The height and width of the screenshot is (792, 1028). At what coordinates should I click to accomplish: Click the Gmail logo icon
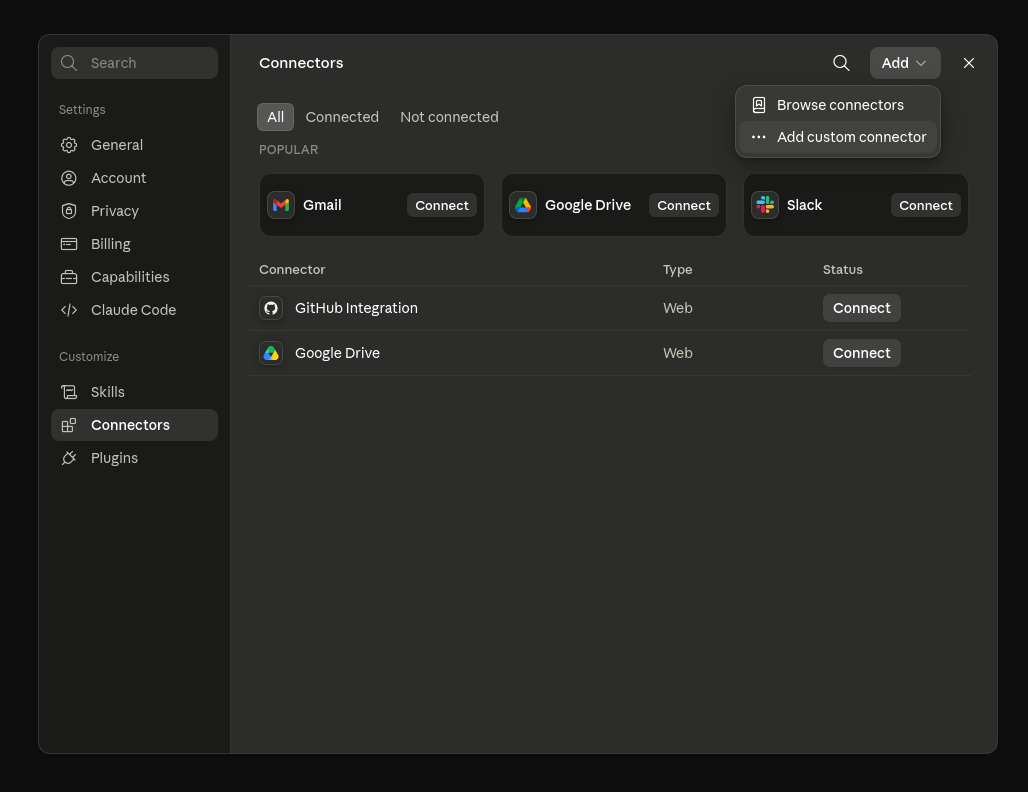[281, 205]
